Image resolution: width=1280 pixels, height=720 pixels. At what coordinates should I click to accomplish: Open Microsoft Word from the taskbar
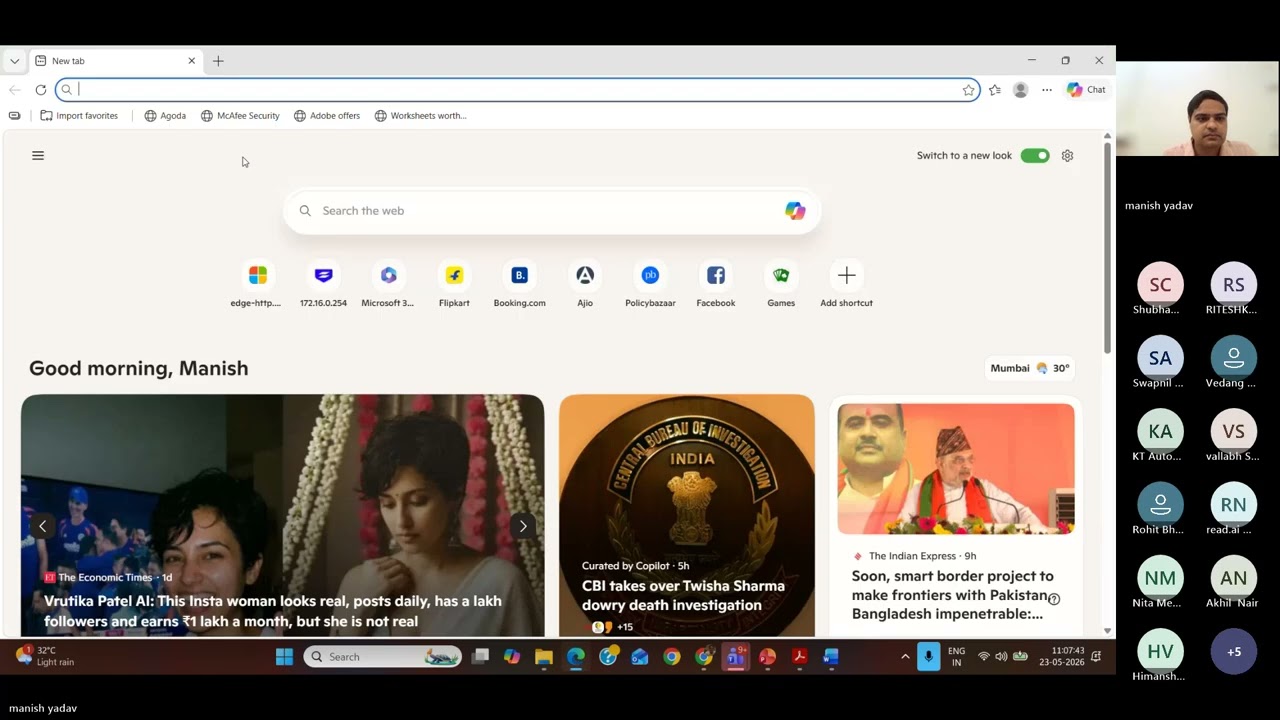[831, 657]
